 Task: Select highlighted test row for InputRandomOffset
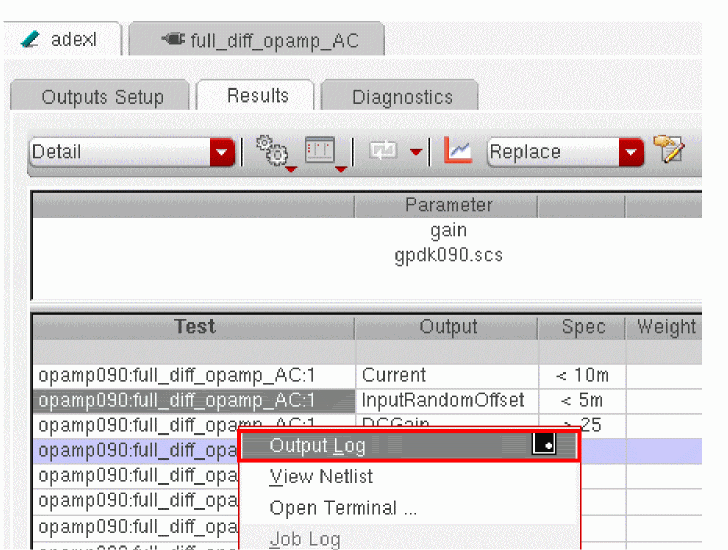[194, 401]
